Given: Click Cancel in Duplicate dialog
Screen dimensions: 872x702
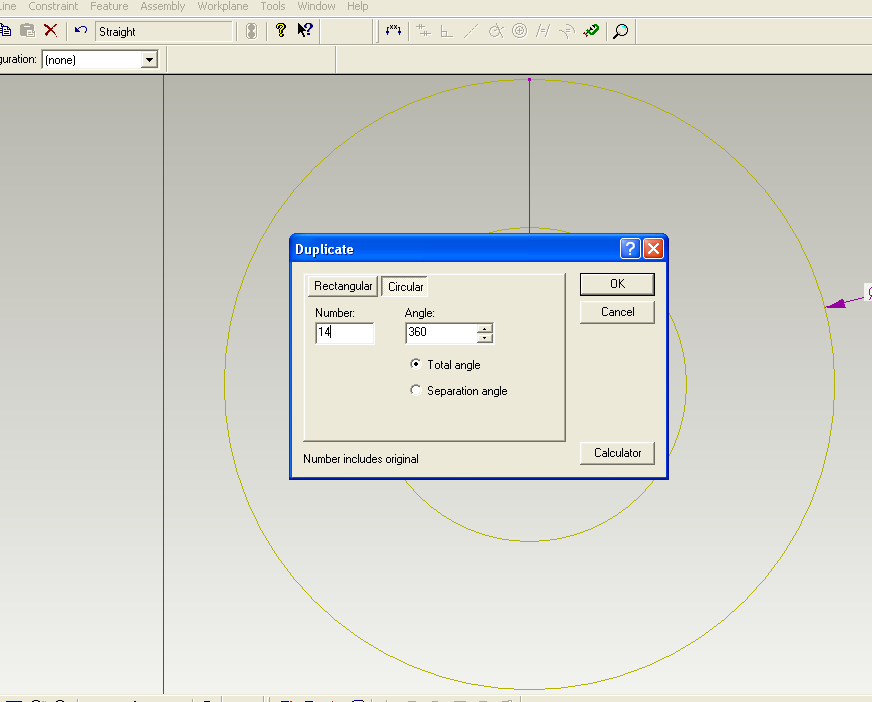Looking at the screenshot, I should pos(617,312).
